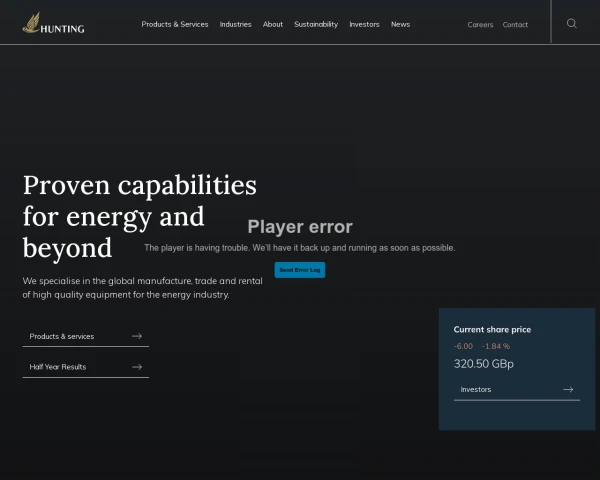Click the arrow beside Products & services
This screenshot has width=600, height=480.
point(137,336)
